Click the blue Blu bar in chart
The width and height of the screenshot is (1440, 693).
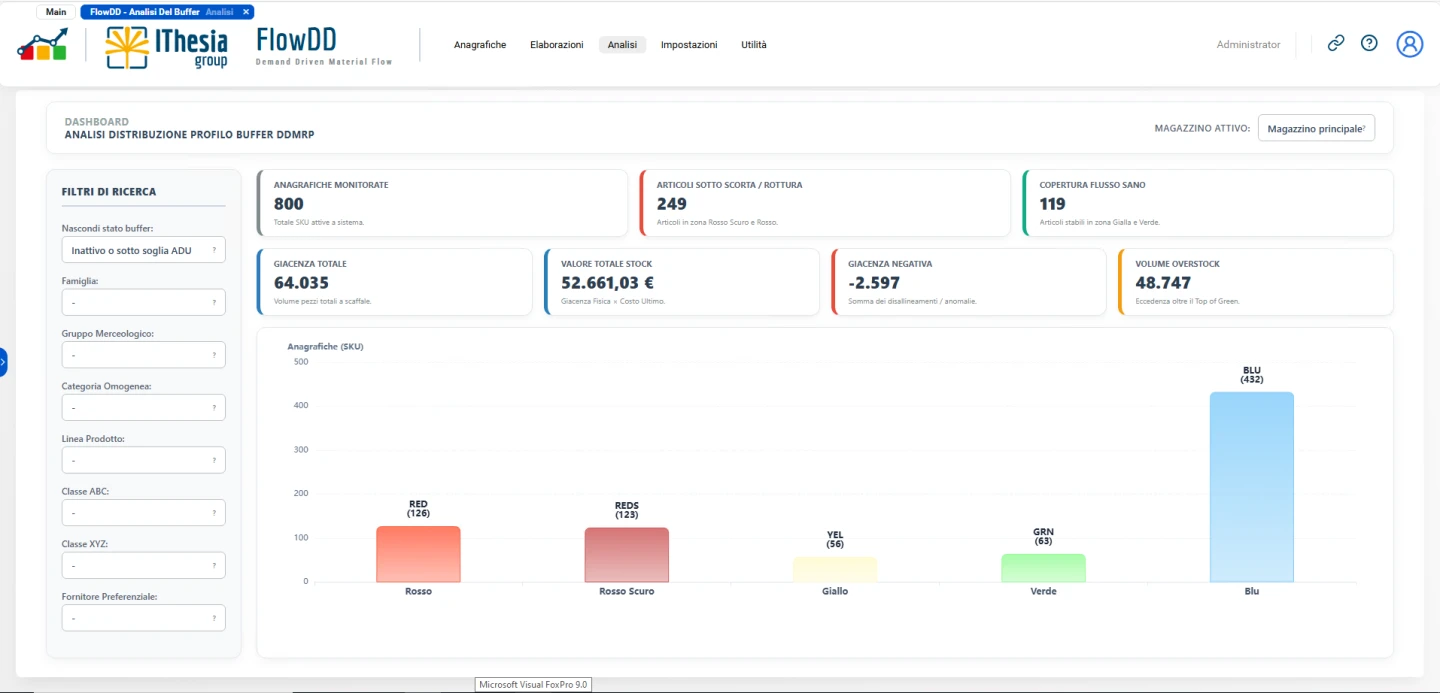click(x=1252, y=487)
